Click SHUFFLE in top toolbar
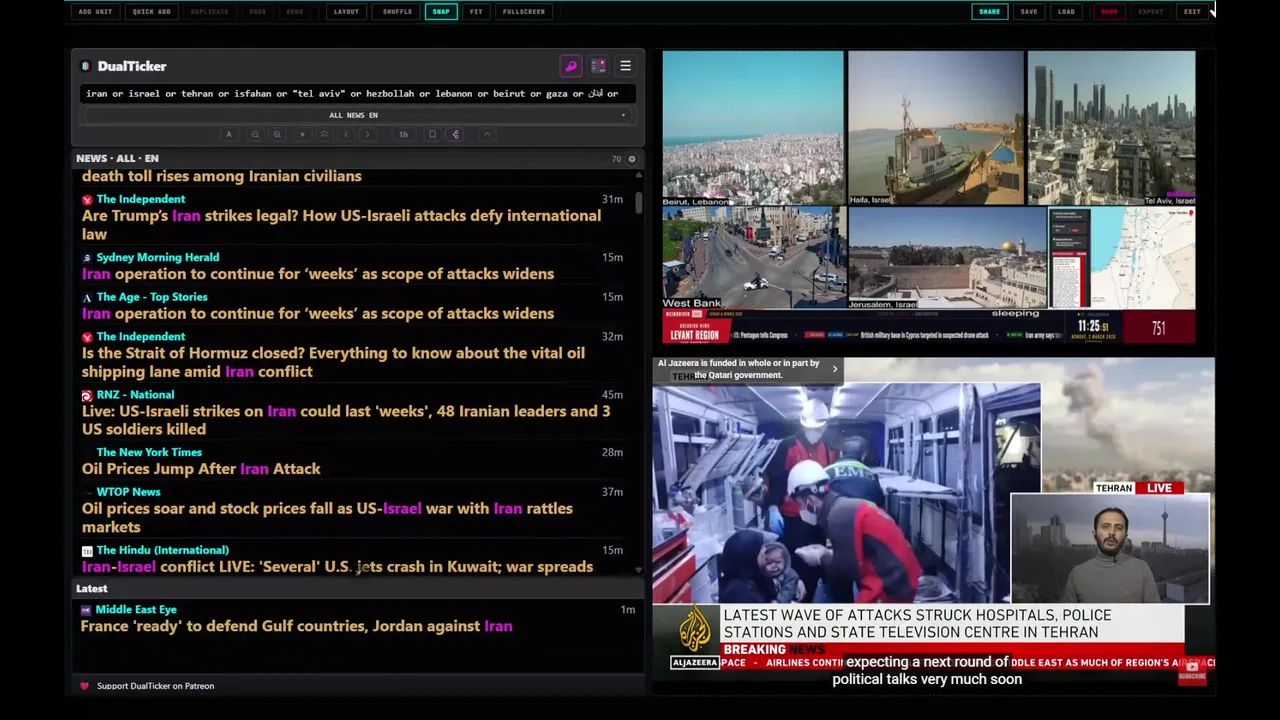The width and height of the screenshot is (1280, 720). coord(397,12)
